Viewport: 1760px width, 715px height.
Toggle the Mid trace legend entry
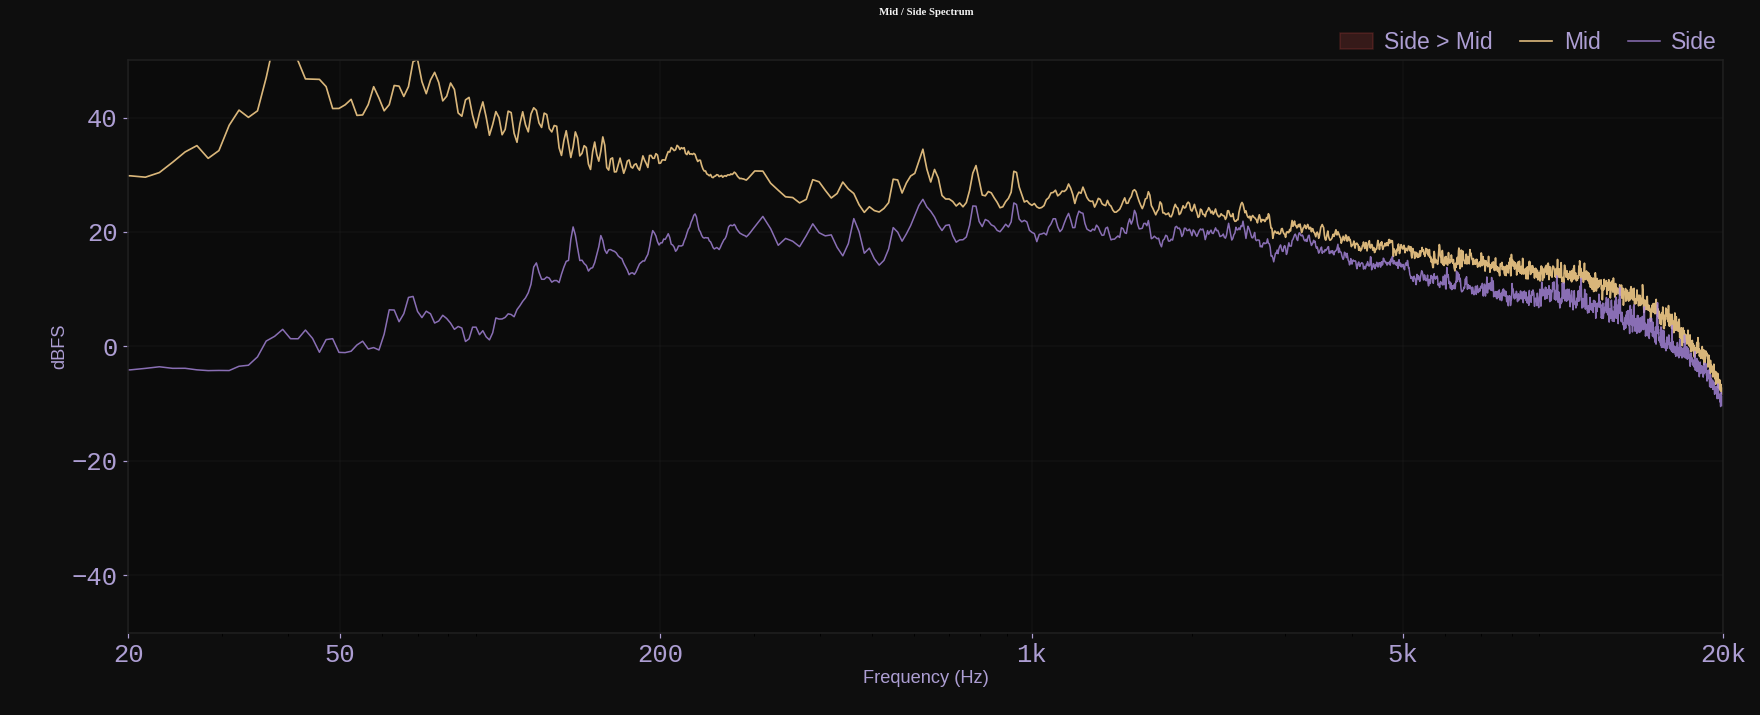click(x=1560, y=41)
